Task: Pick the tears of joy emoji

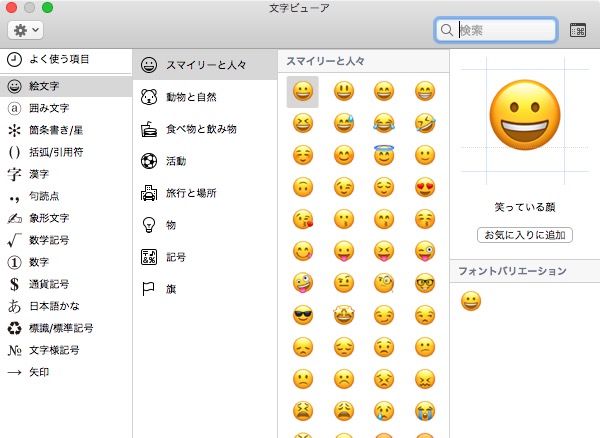Action: point(384,124)
